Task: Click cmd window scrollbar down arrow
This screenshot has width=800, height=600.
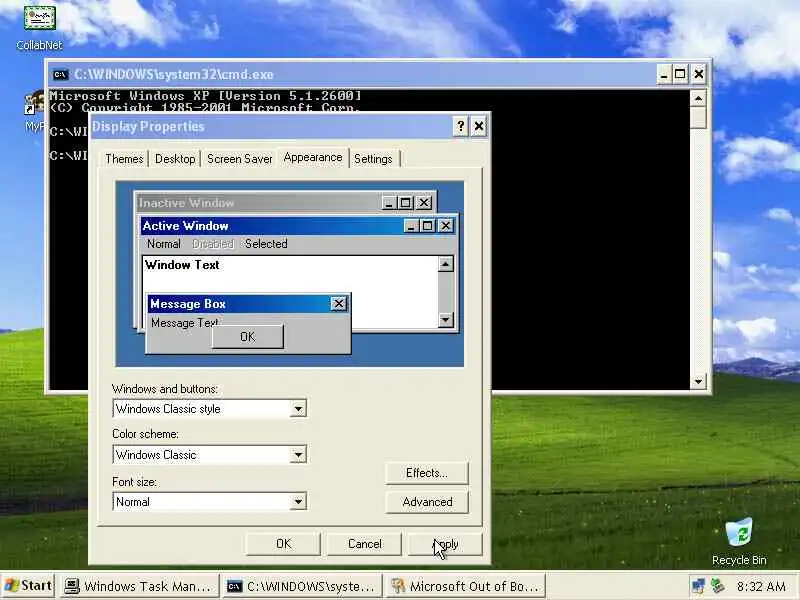Action: pyautogui.click(x=698, y=381)
